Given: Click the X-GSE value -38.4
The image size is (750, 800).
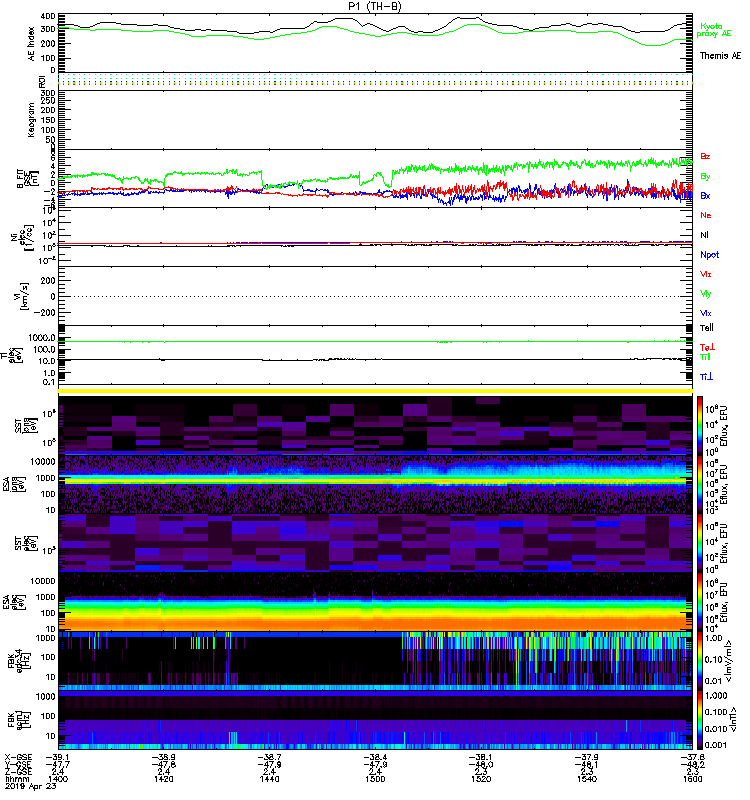Looking at the screenshot, I should [x=375, y=757].
